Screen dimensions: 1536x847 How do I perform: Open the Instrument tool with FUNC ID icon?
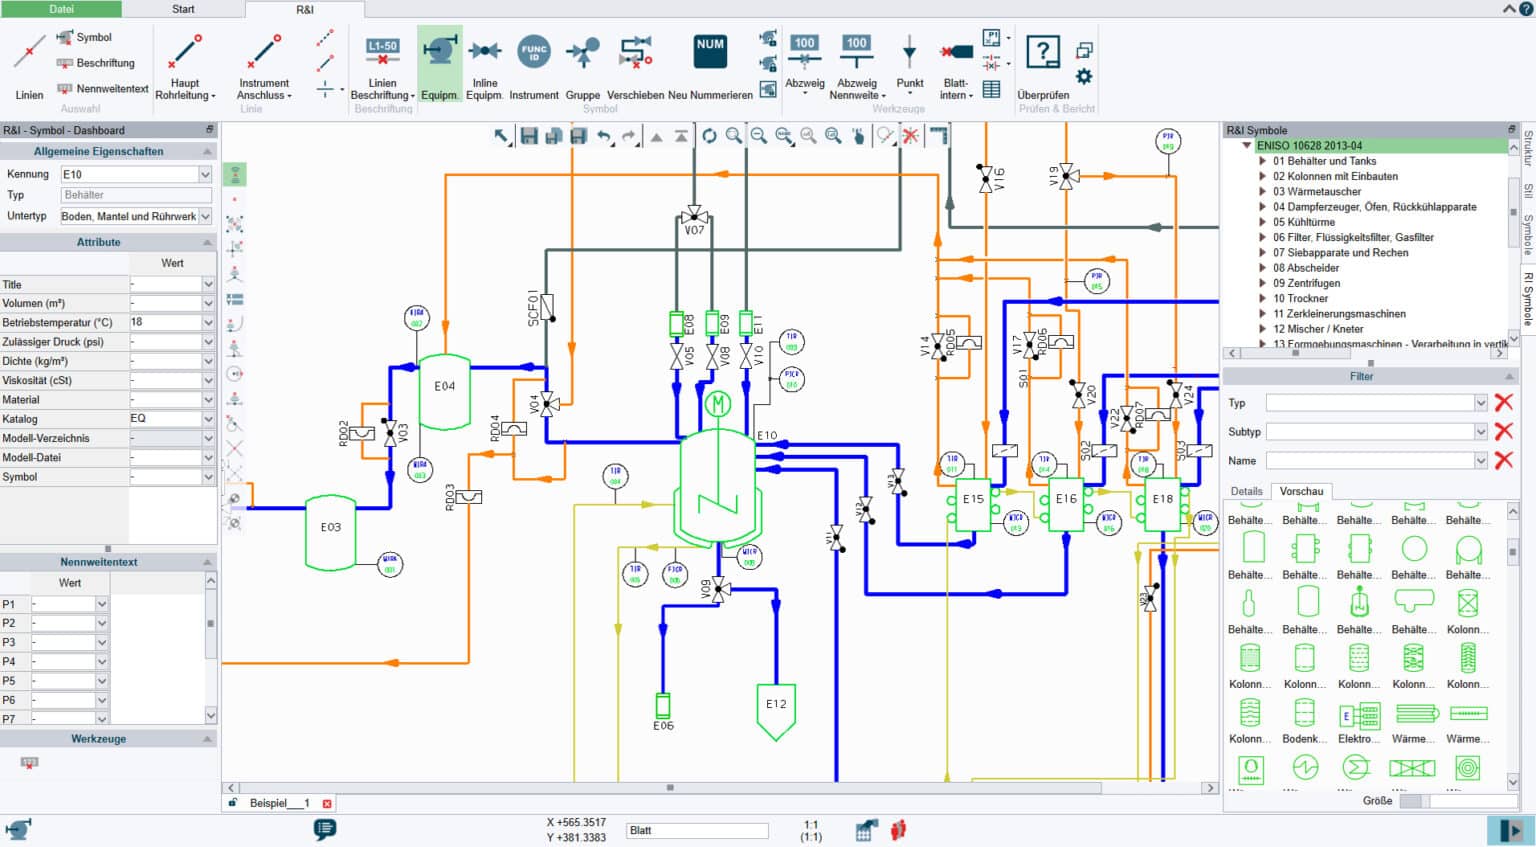point(534,62)
